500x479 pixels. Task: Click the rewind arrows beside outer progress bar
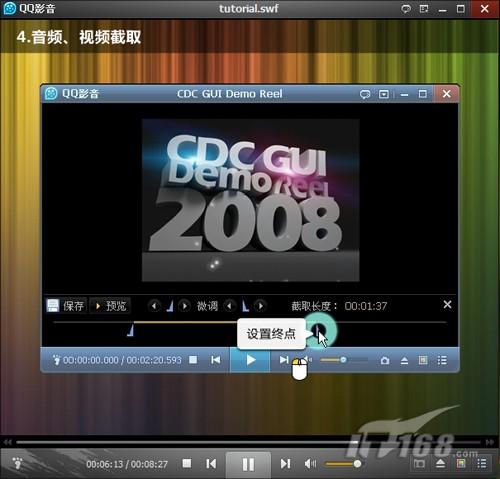tap(8, 442)
